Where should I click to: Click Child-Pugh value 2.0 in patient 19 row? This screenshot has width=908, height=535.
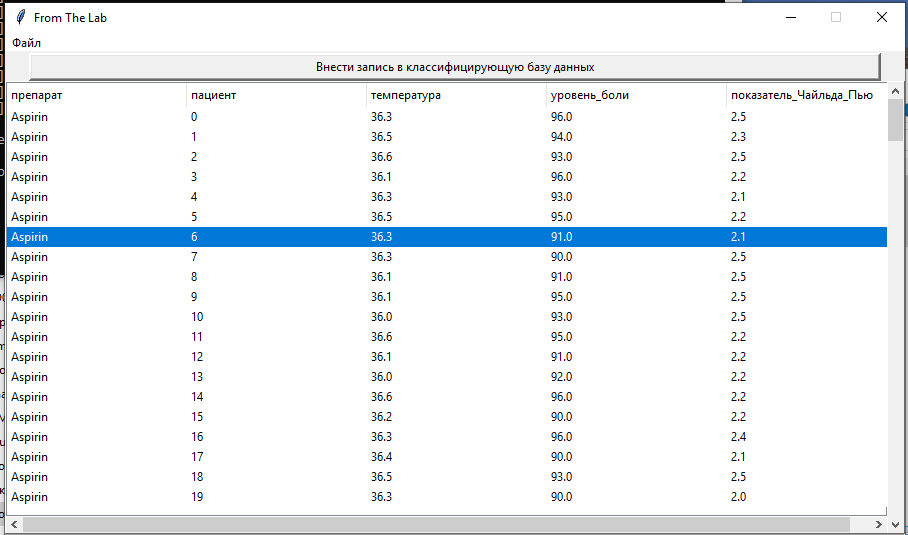point(738,497)
